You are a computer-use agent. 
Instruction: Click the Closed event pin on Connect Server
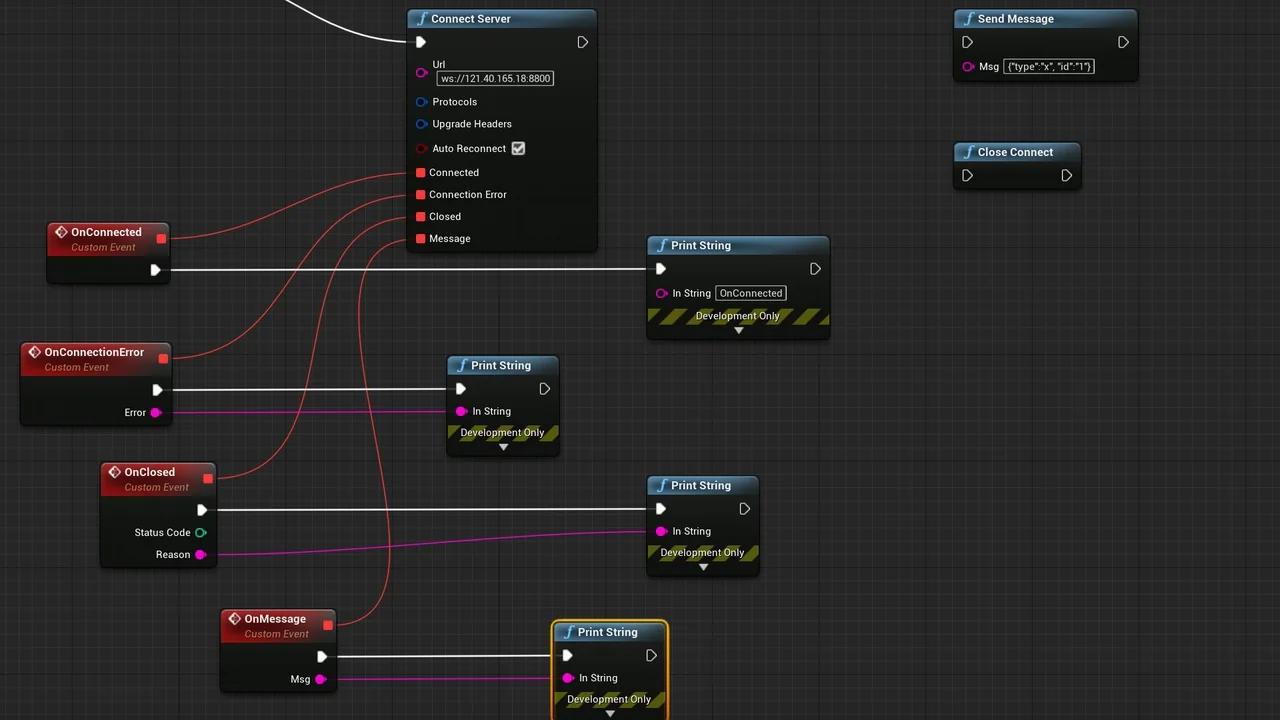click(x=420, y=216)
